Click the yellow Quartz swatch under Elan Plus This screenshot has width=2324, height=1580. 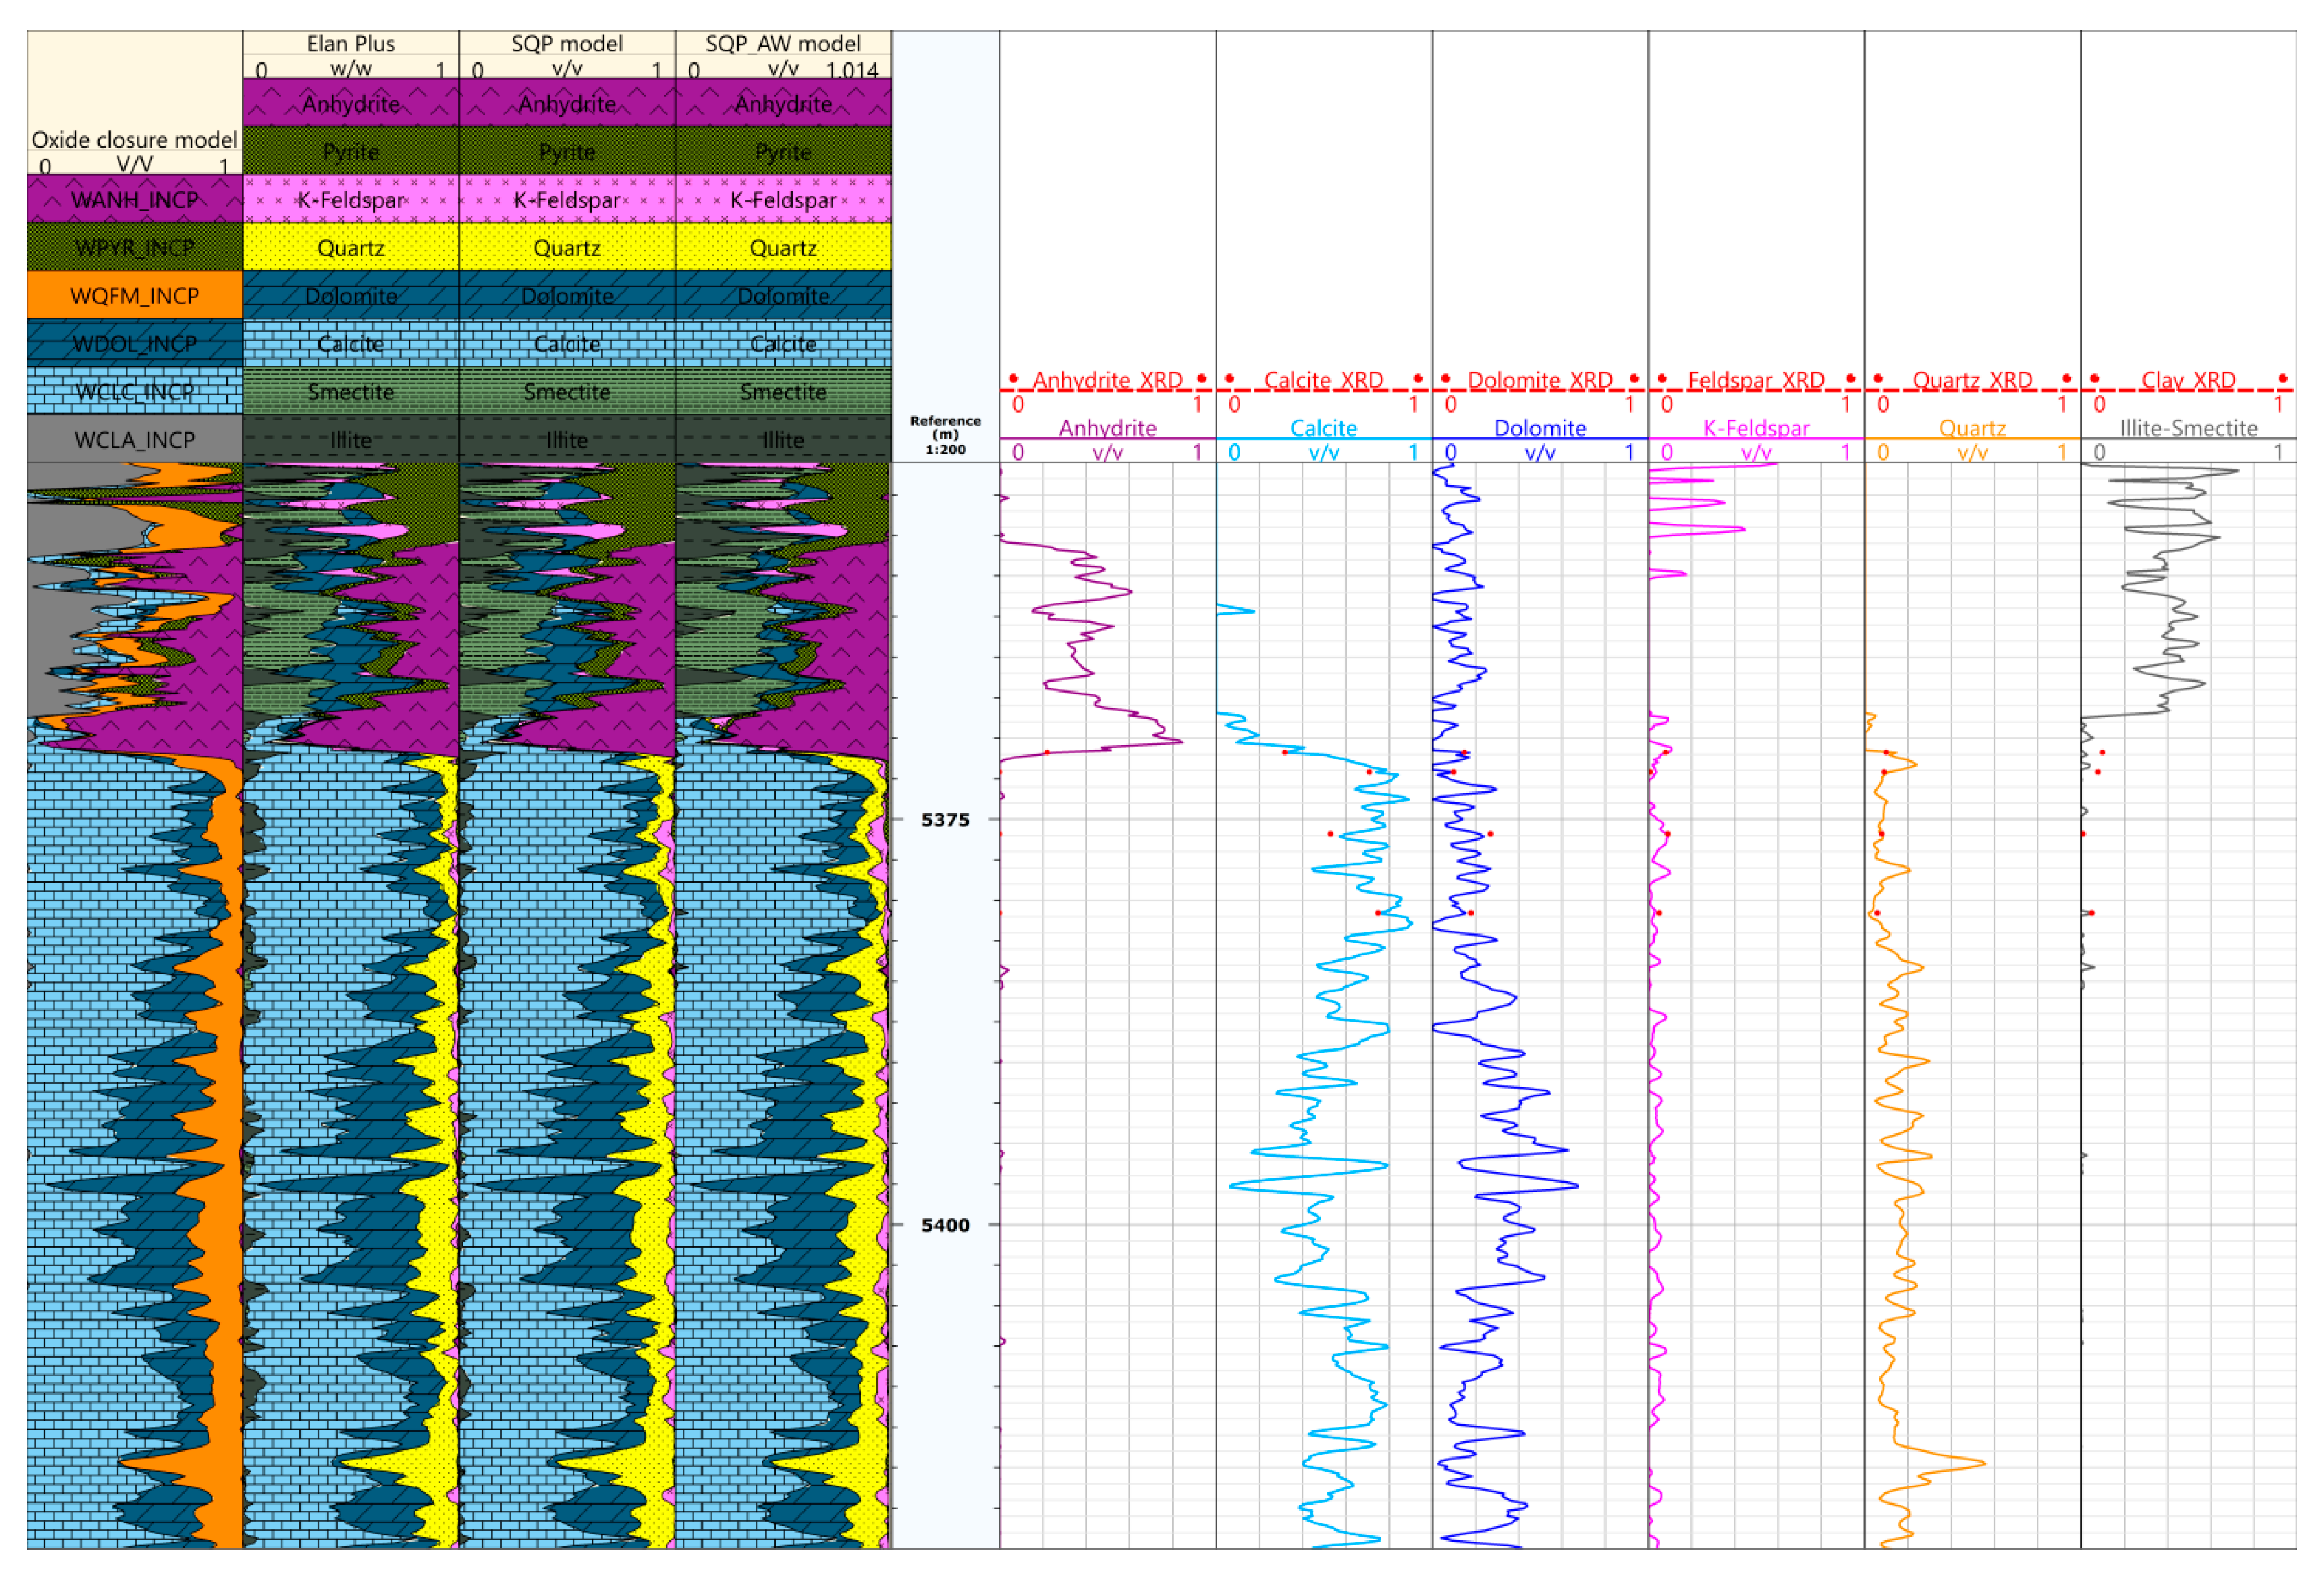pos(350,247)
